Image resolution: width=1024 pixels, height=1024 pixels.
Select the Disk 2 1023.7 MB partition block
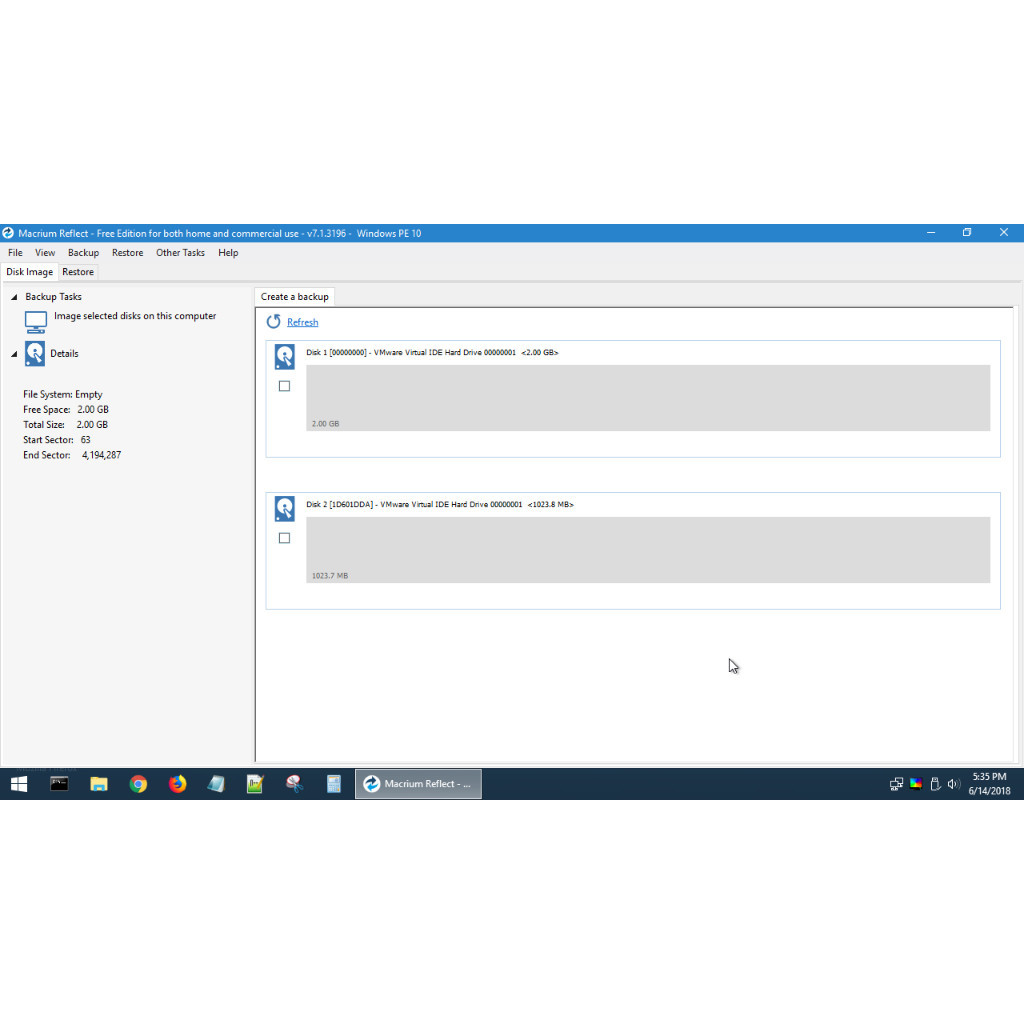point(647,549)
